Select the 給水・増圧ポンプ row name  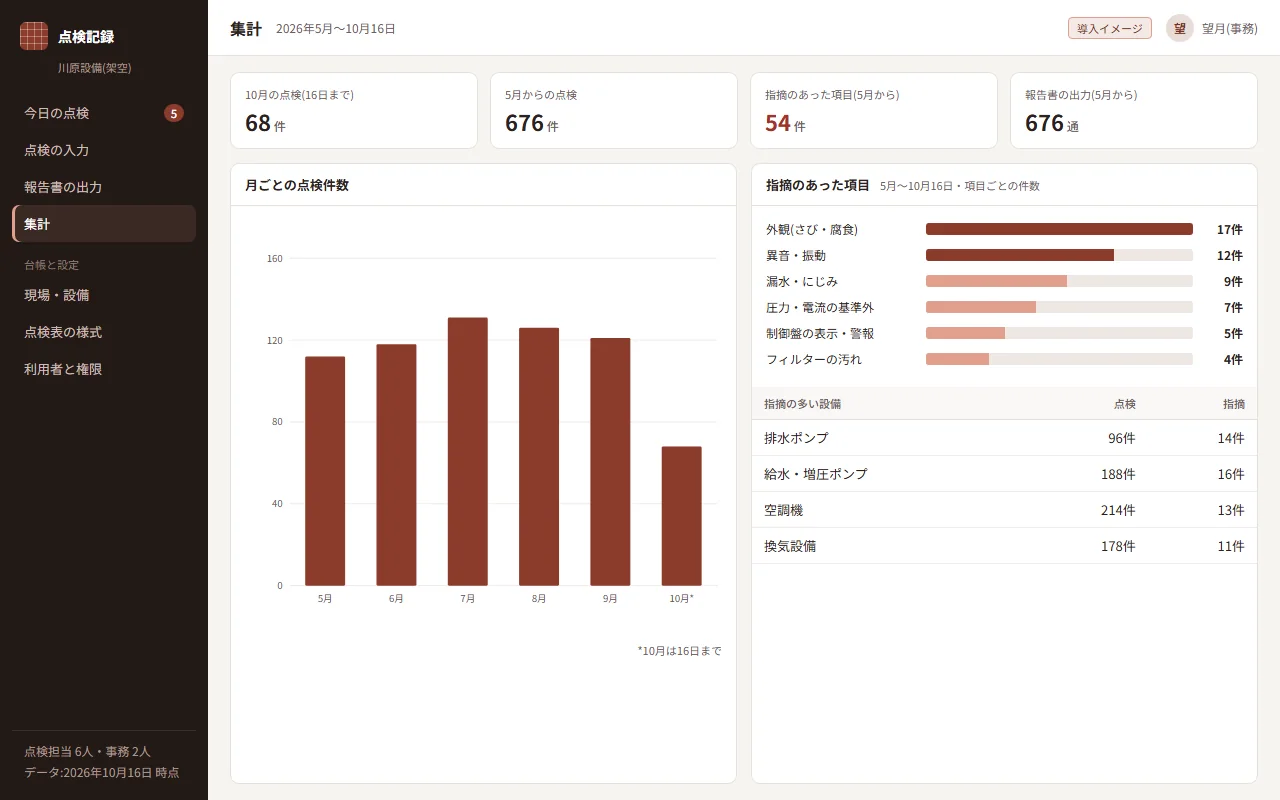pos(816,474)
